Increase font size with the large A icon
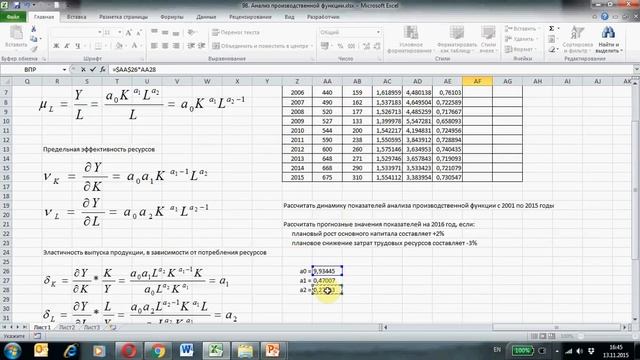Viewport: 640px width, 360px height. tap(129, 32)
